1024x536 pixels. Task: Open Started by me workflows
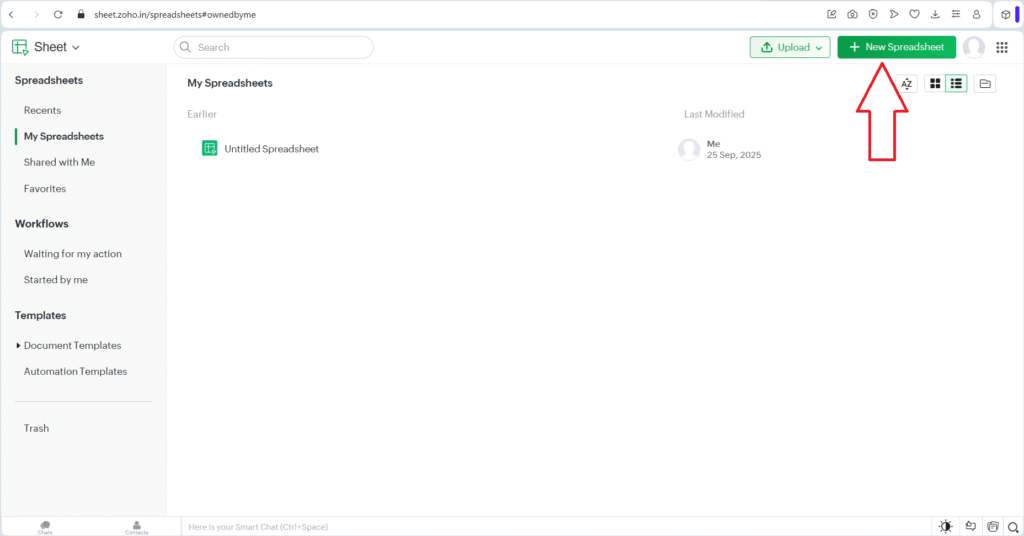click(x=56, y=279)
